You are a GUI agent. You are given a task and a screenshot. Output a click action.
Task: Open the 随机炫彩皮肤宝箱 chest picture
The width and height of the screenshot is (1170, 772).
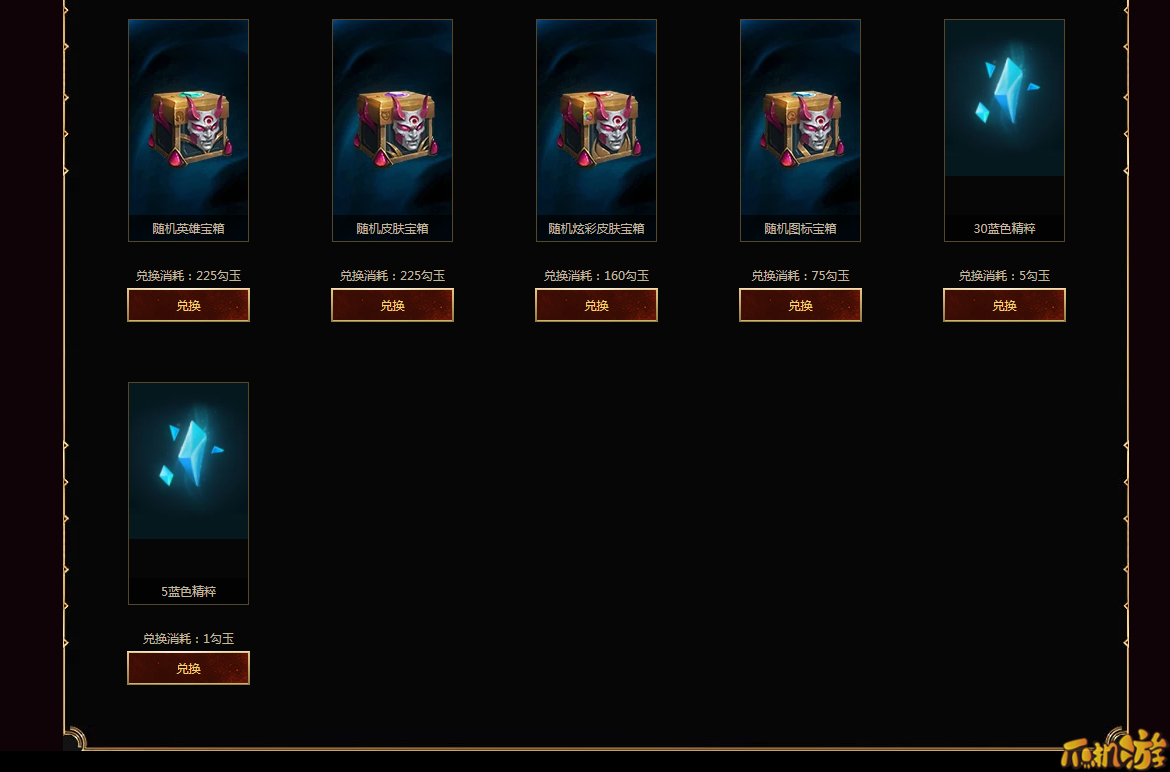pos(596,118)
